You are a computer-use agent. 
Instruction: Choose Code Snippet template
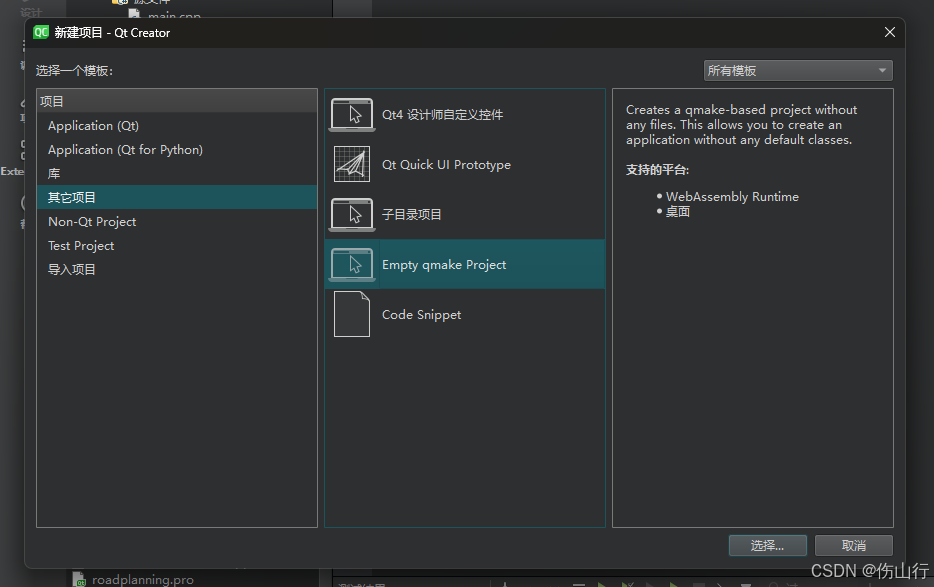tap(465, 314)
